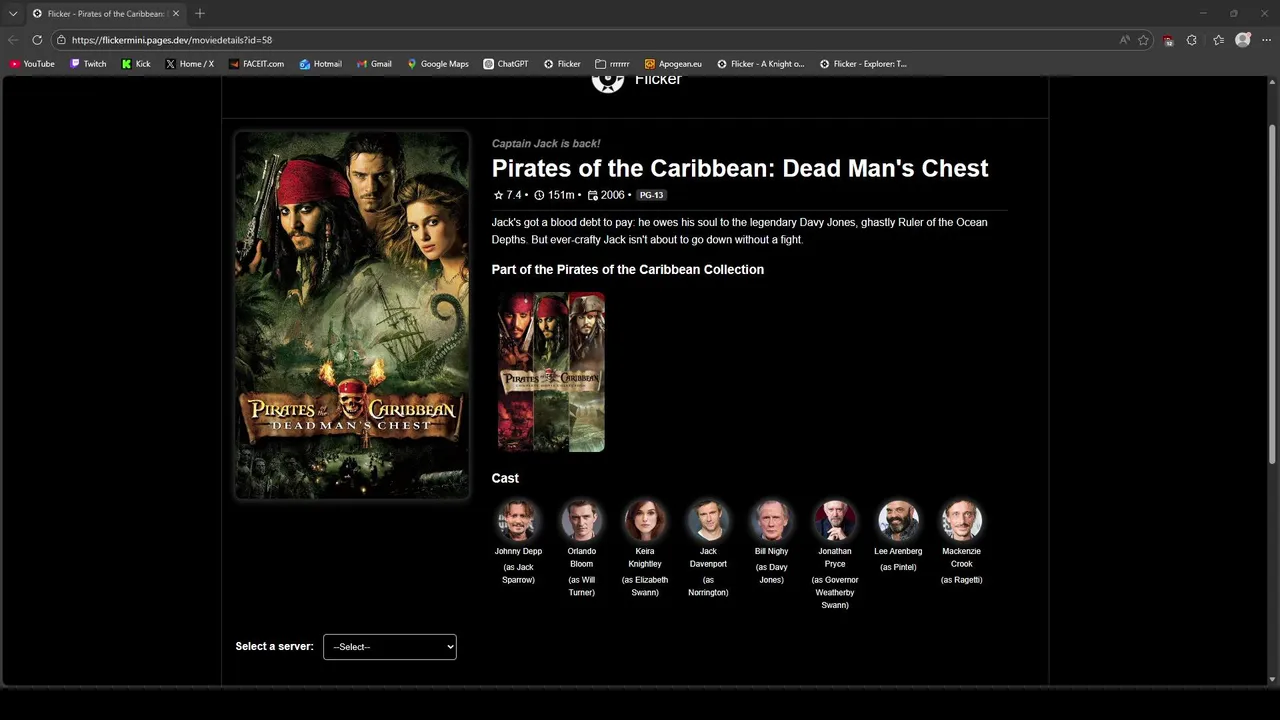
Task: Click the 7.4 star rating
Action: coord(508,195)
